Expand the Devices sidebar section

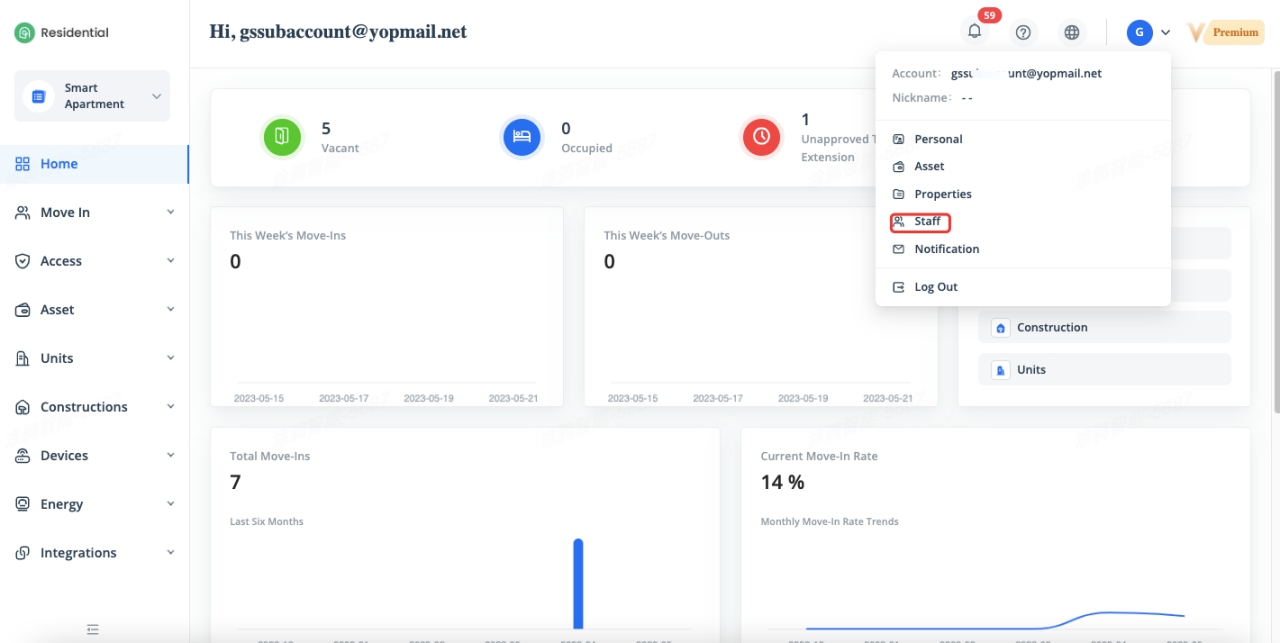(x=93, y=455)
